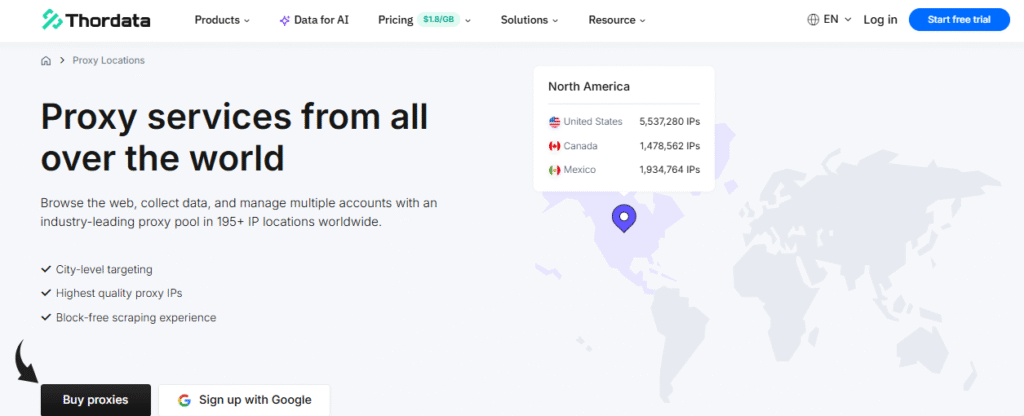1024x416 pixels.
Task: Click the home breadcrumb icon
Action: (46, 61)
